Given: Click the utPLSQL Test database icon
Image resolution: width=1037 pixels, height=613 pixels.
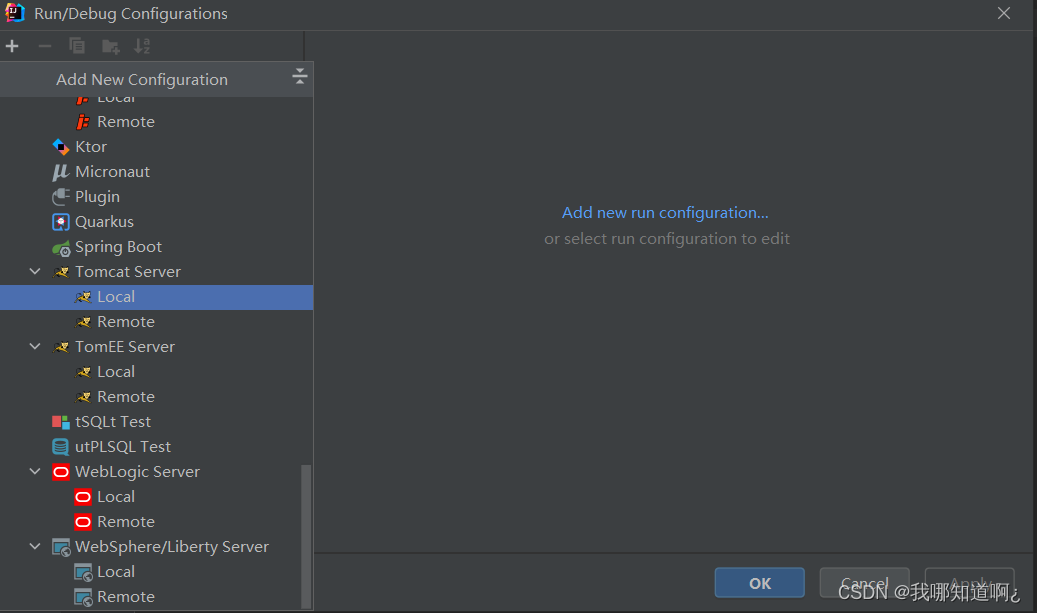Looking at the screenshot, I should pos(61,447).
